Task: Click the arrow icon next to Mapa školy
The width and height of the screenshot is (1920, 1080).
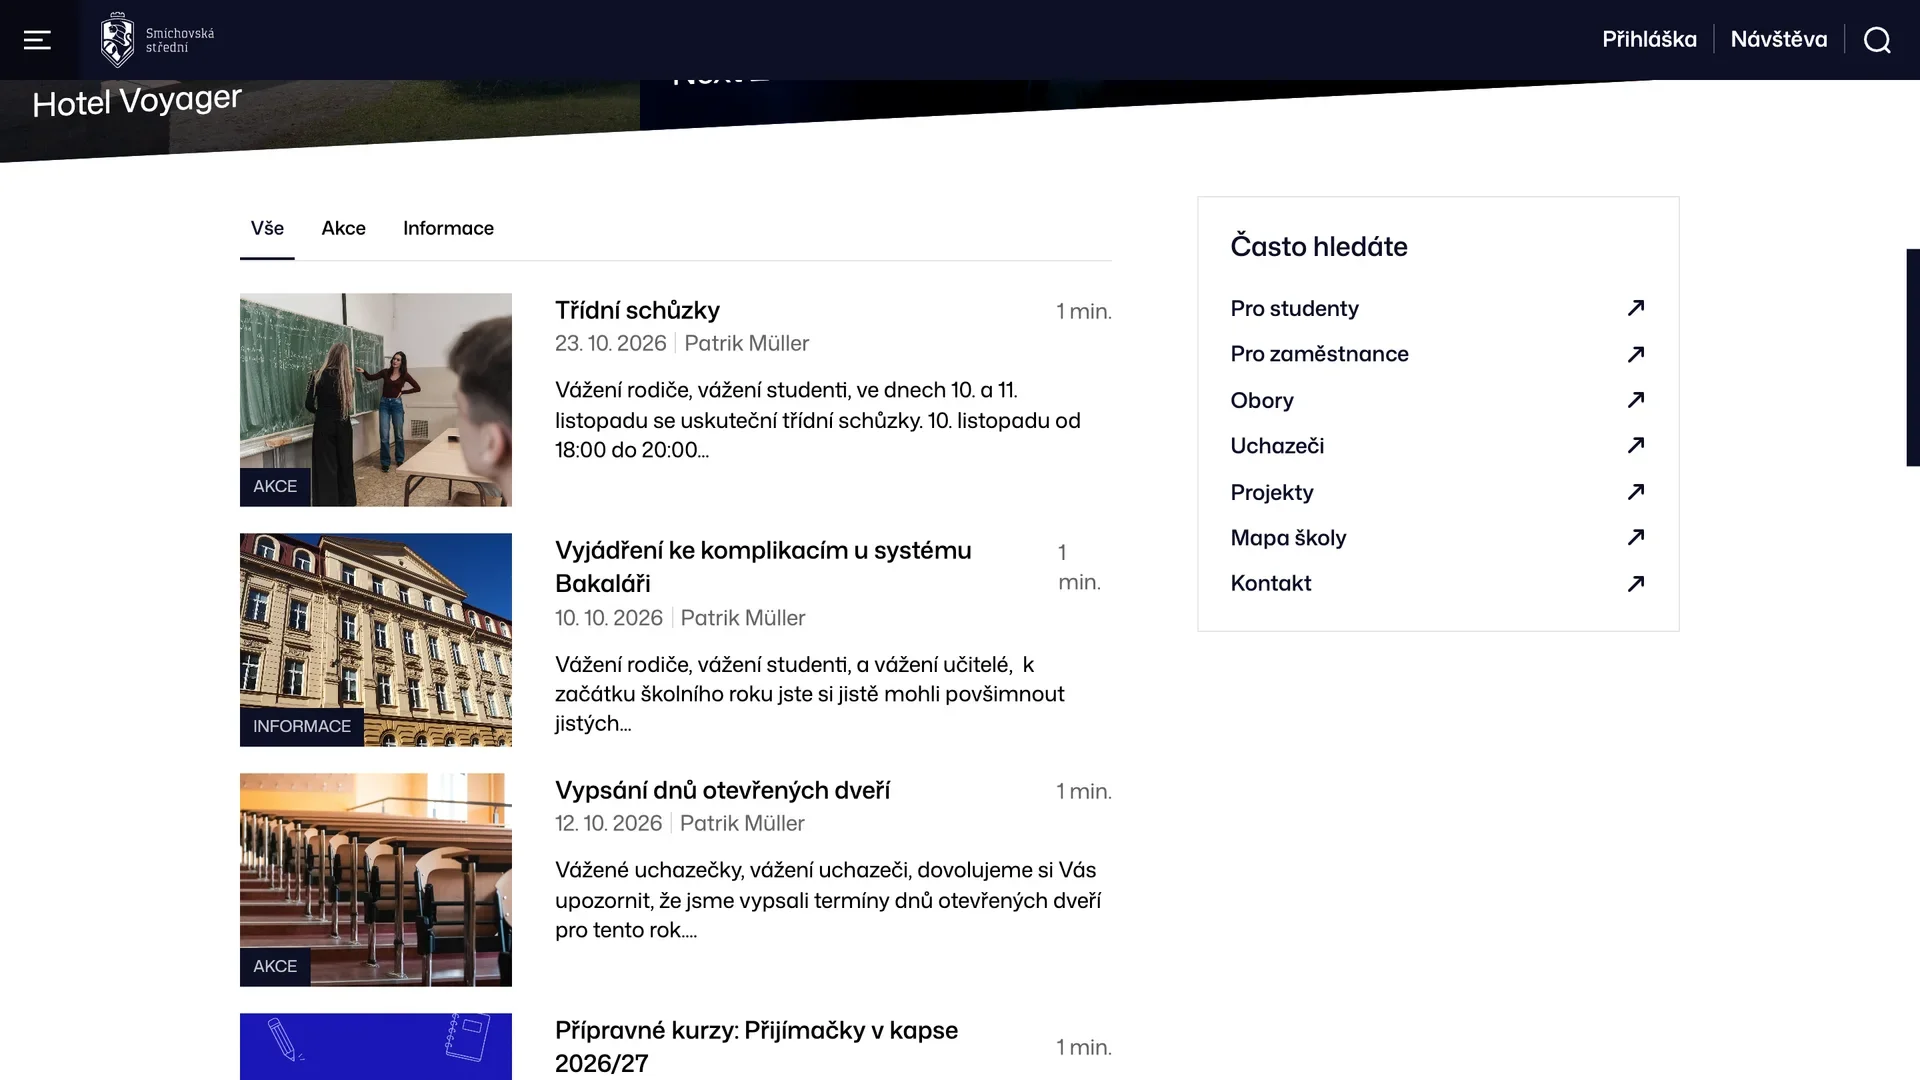Action: [x=1636, y=537]
